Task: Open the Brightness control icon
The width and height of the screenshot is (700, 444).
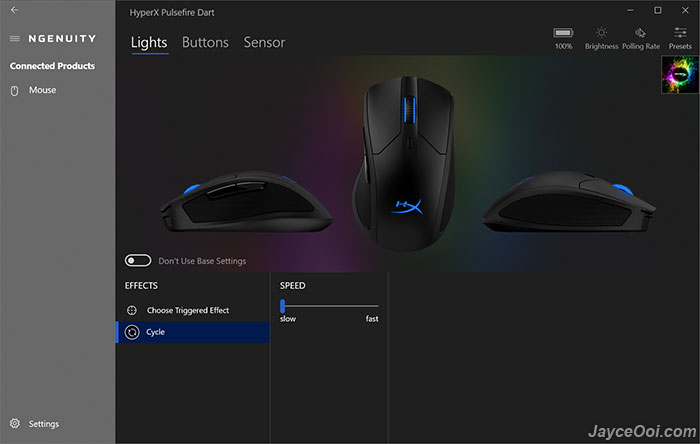Action: point(601,33)
